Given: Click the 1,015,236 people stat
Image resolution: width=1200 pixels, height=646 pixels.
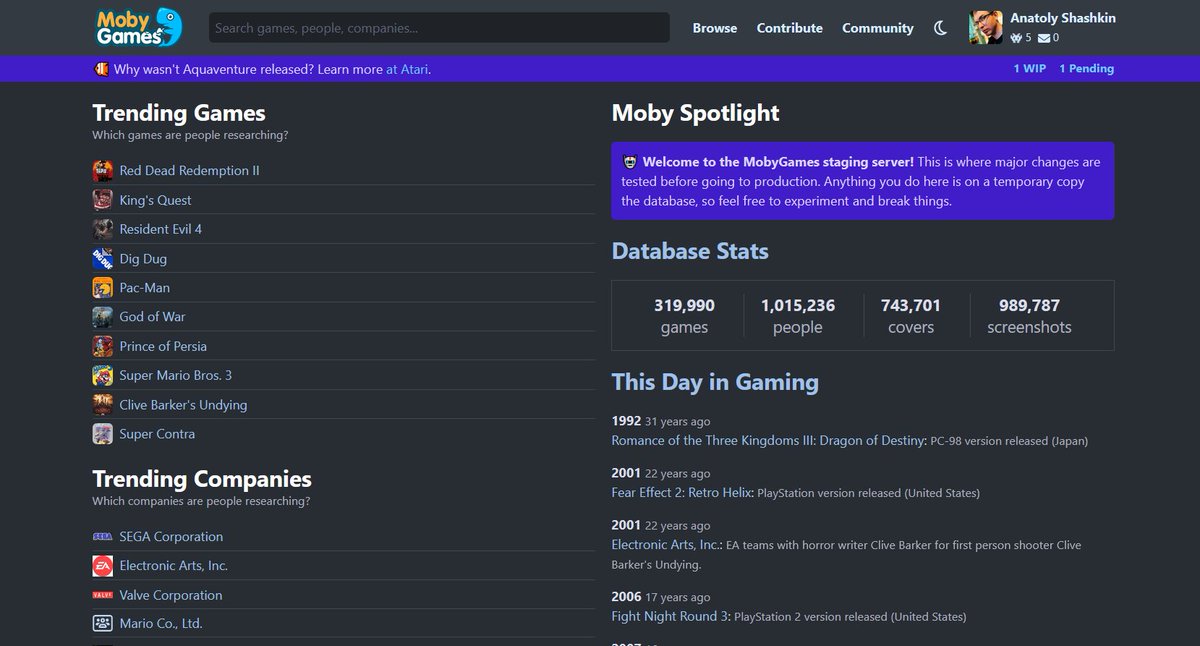Looking at the screenshot, I should tap(798, 316).
